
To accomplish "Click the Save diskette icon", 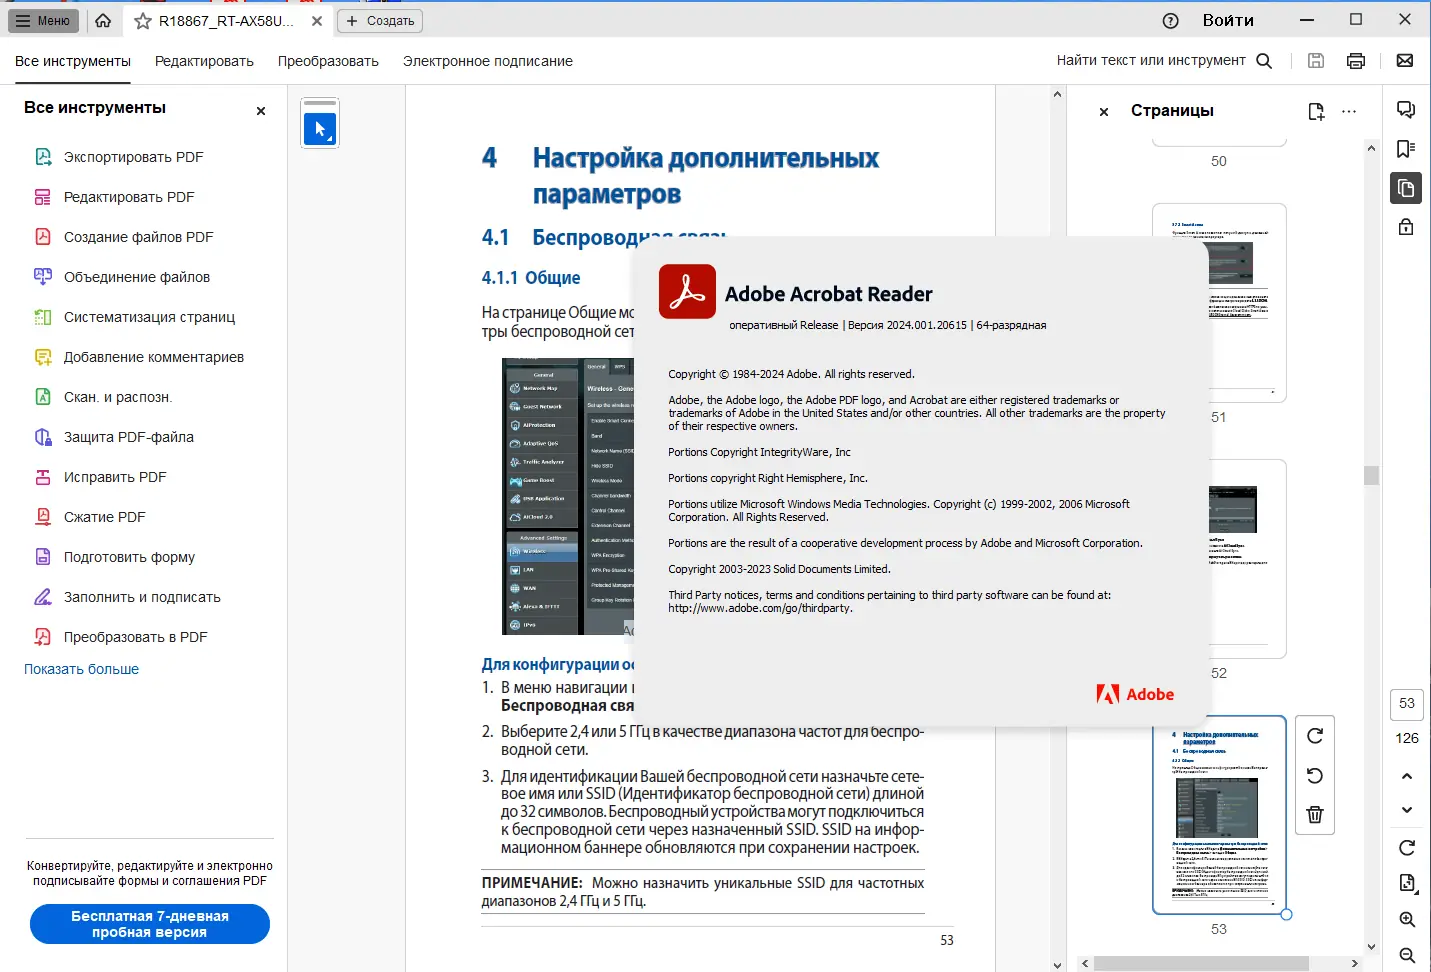I will [1316, 61].
